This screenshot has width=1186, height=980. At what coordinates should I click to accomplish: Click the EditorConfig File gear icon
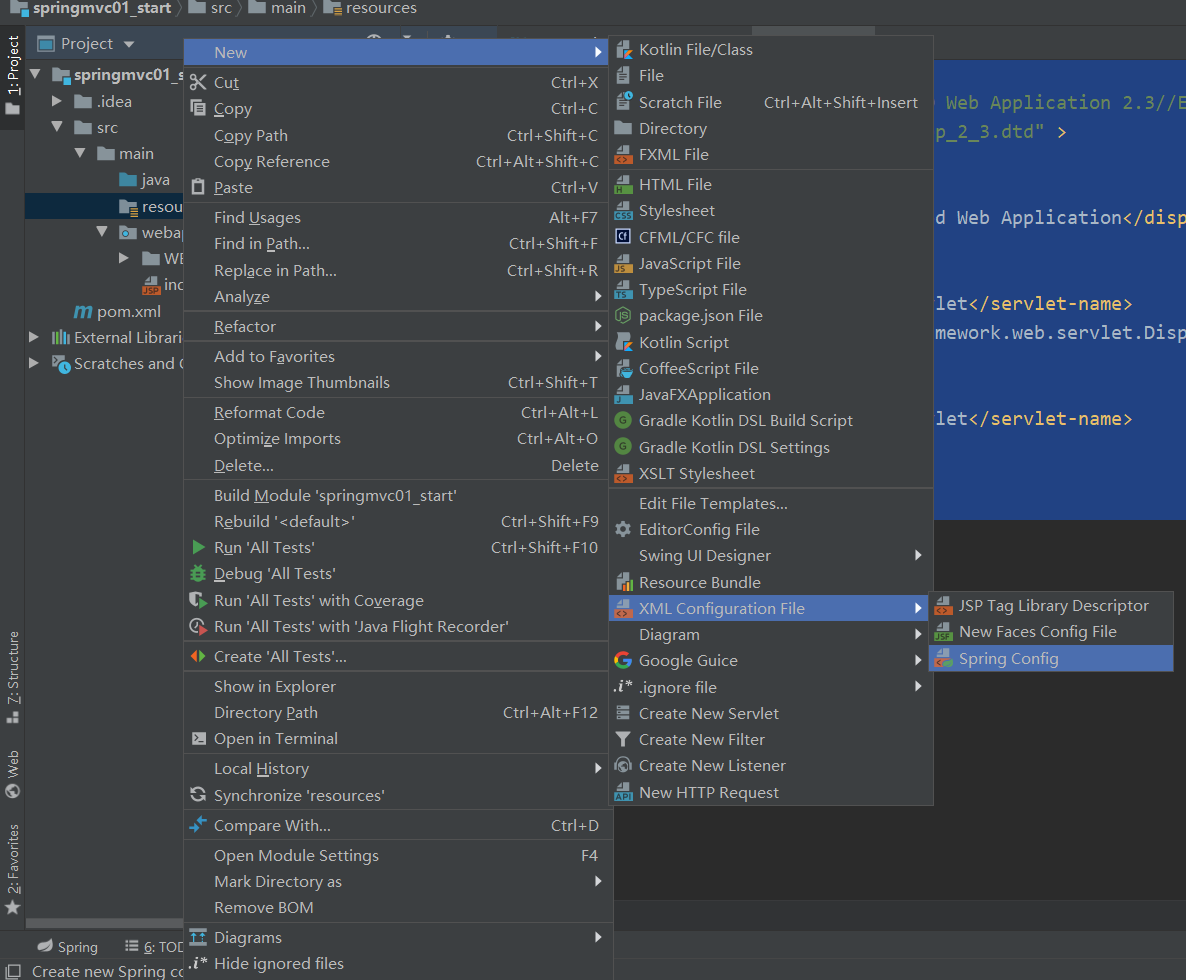[623, 529]
